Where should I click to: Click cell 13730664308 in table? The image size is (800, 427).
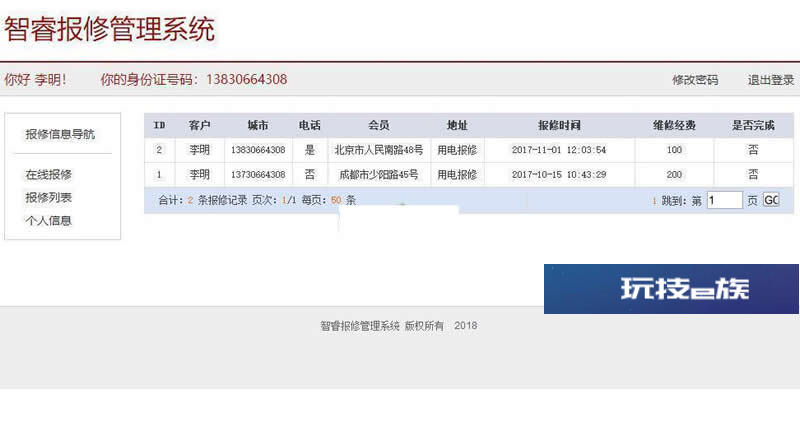point(258,174)
